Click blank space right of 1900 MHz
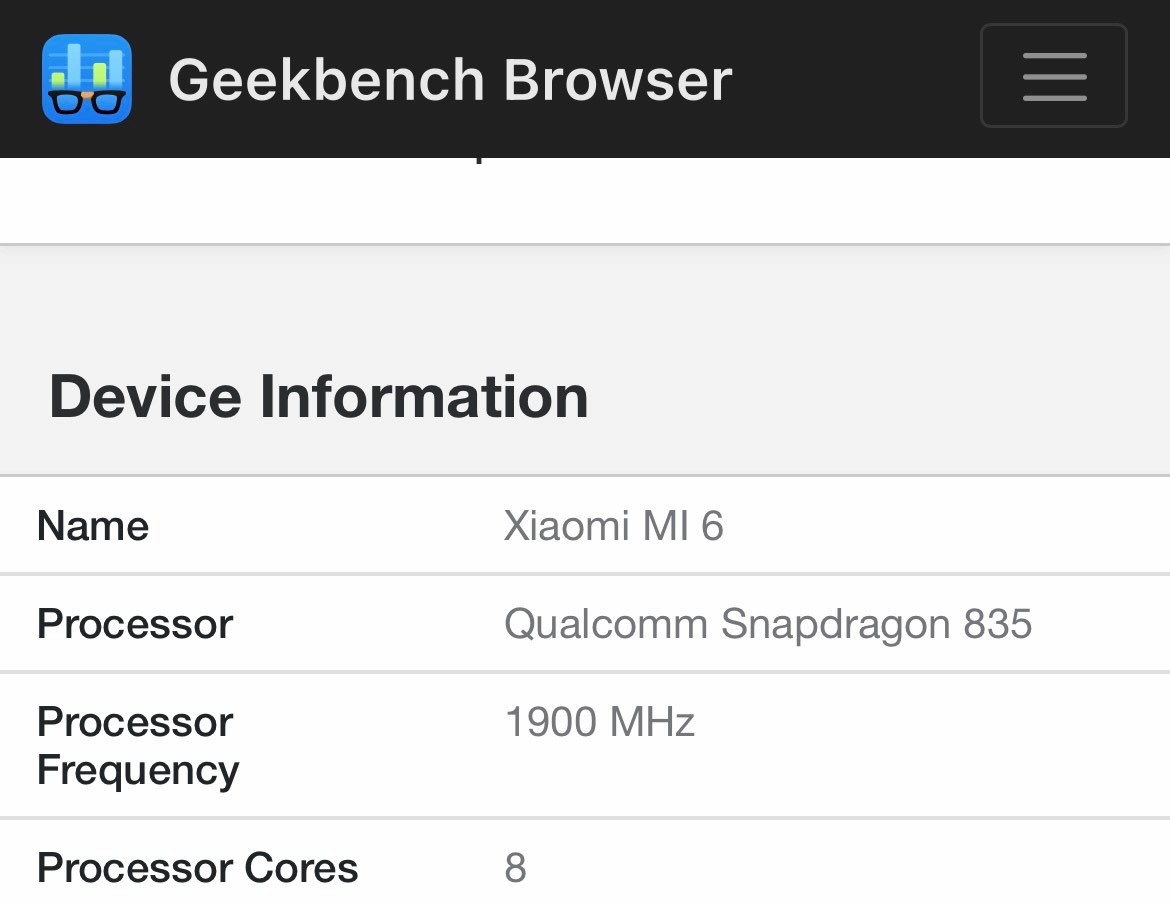This screenshot has width=1170, height=904. click(930, 745)
